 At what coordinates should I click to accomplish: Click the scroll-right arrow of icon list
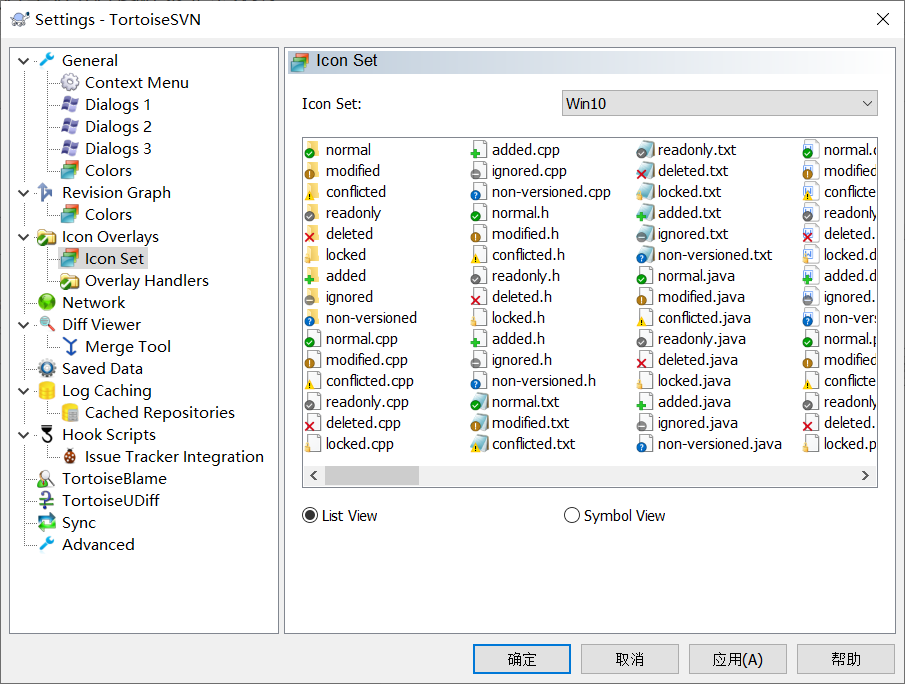click(865, 476)
